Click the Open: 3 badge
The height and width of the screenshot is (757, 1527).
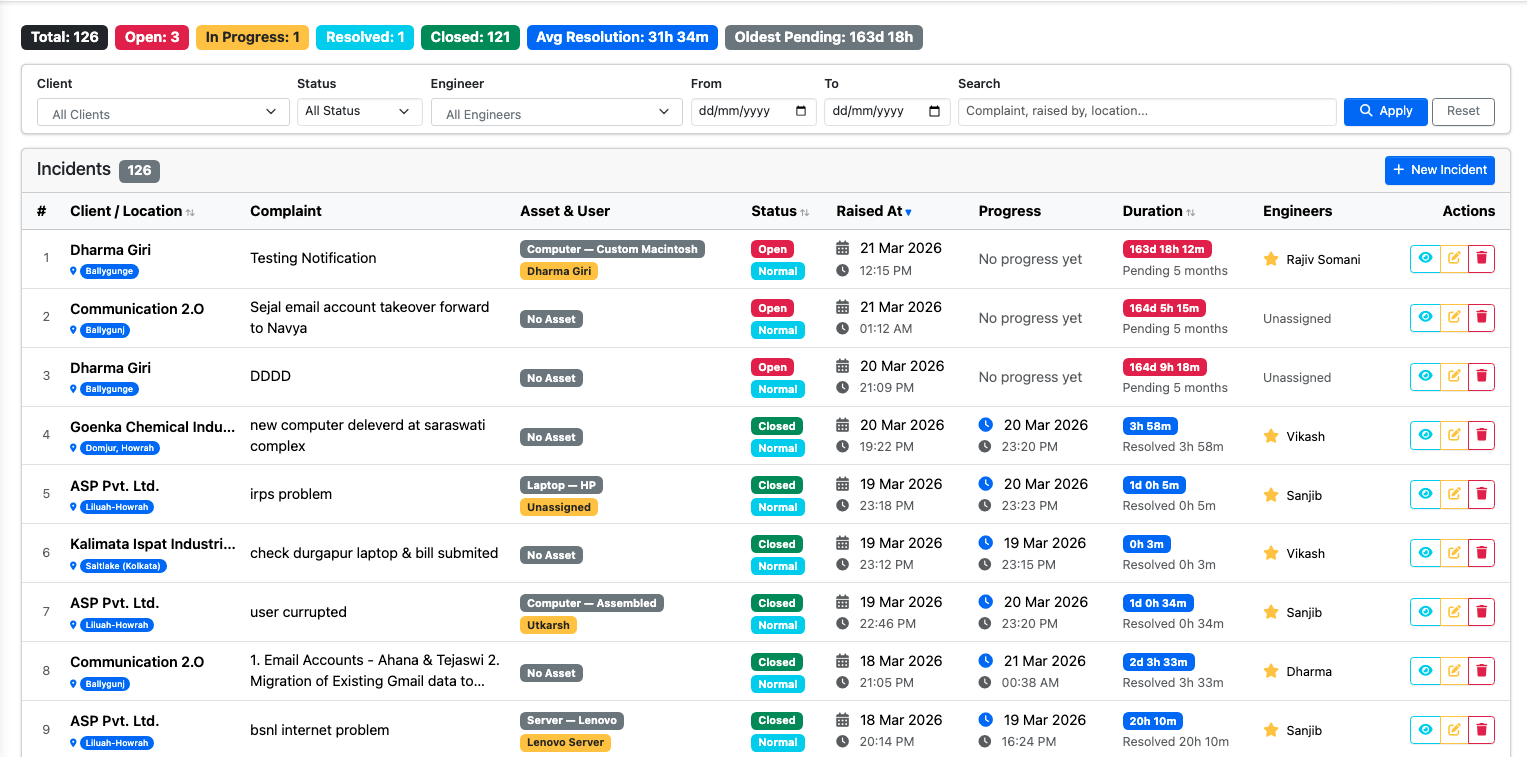[152, 37]
